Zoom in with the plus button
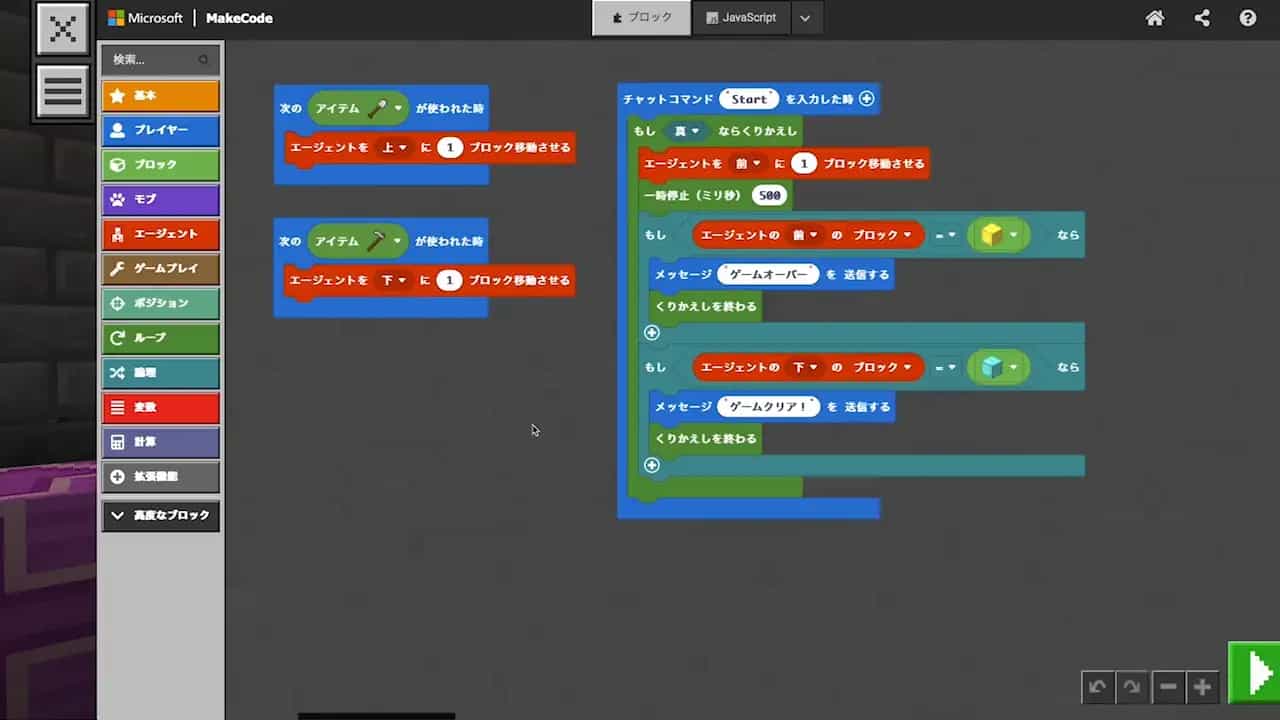The width and height of the screenshot is (1280, 720). pyautogui.click(x=1203, y=687)
